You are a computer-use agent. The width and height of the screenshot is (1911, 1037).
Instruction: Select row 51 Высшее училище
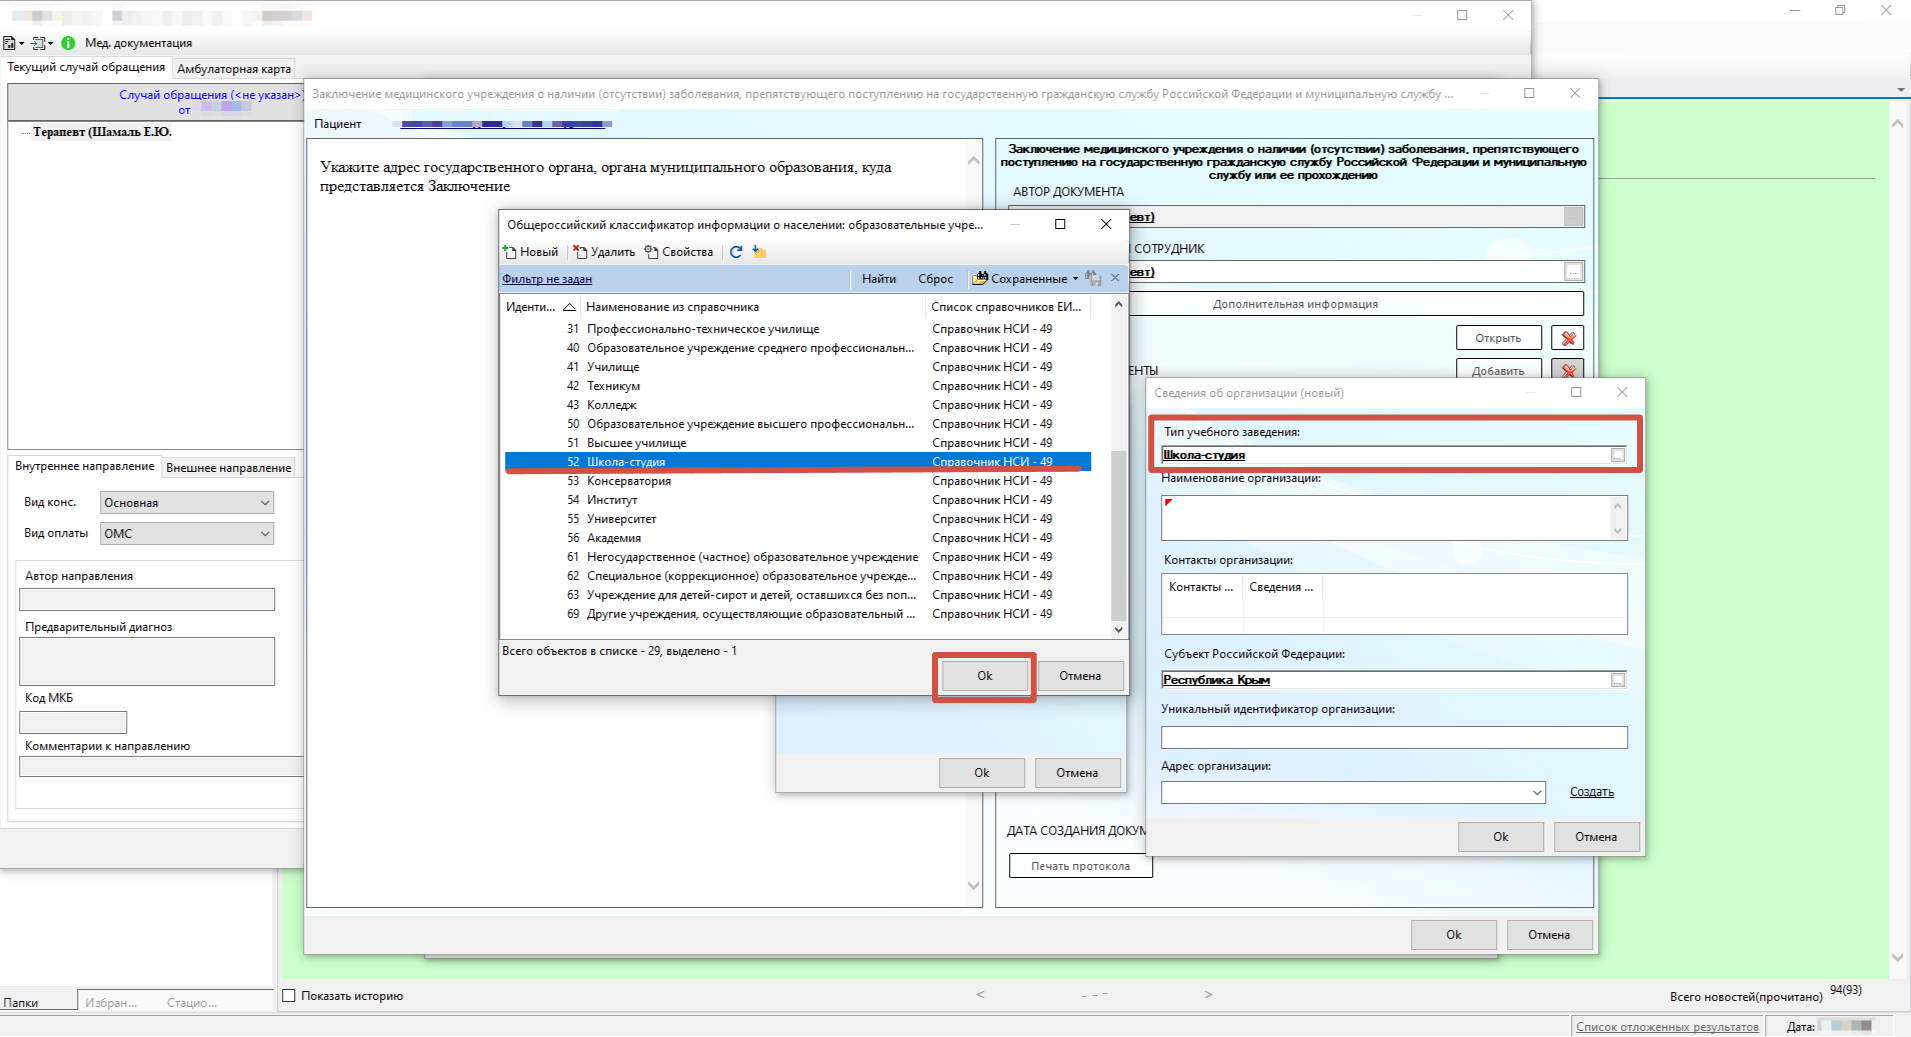click(x=797, y=443)
